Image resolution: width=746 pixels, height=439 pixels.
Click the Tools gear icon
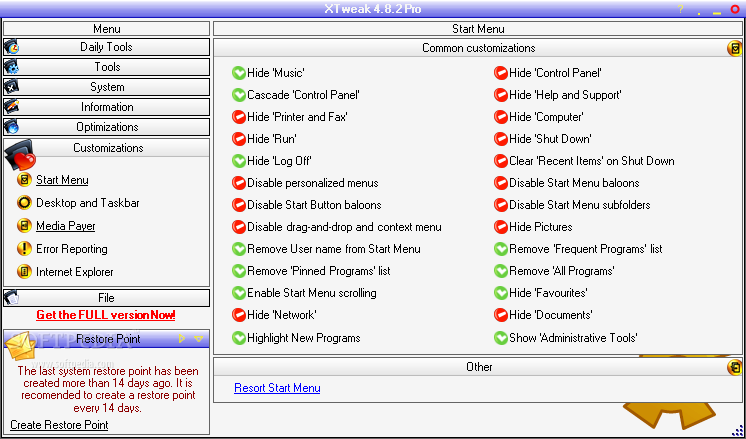12,67
